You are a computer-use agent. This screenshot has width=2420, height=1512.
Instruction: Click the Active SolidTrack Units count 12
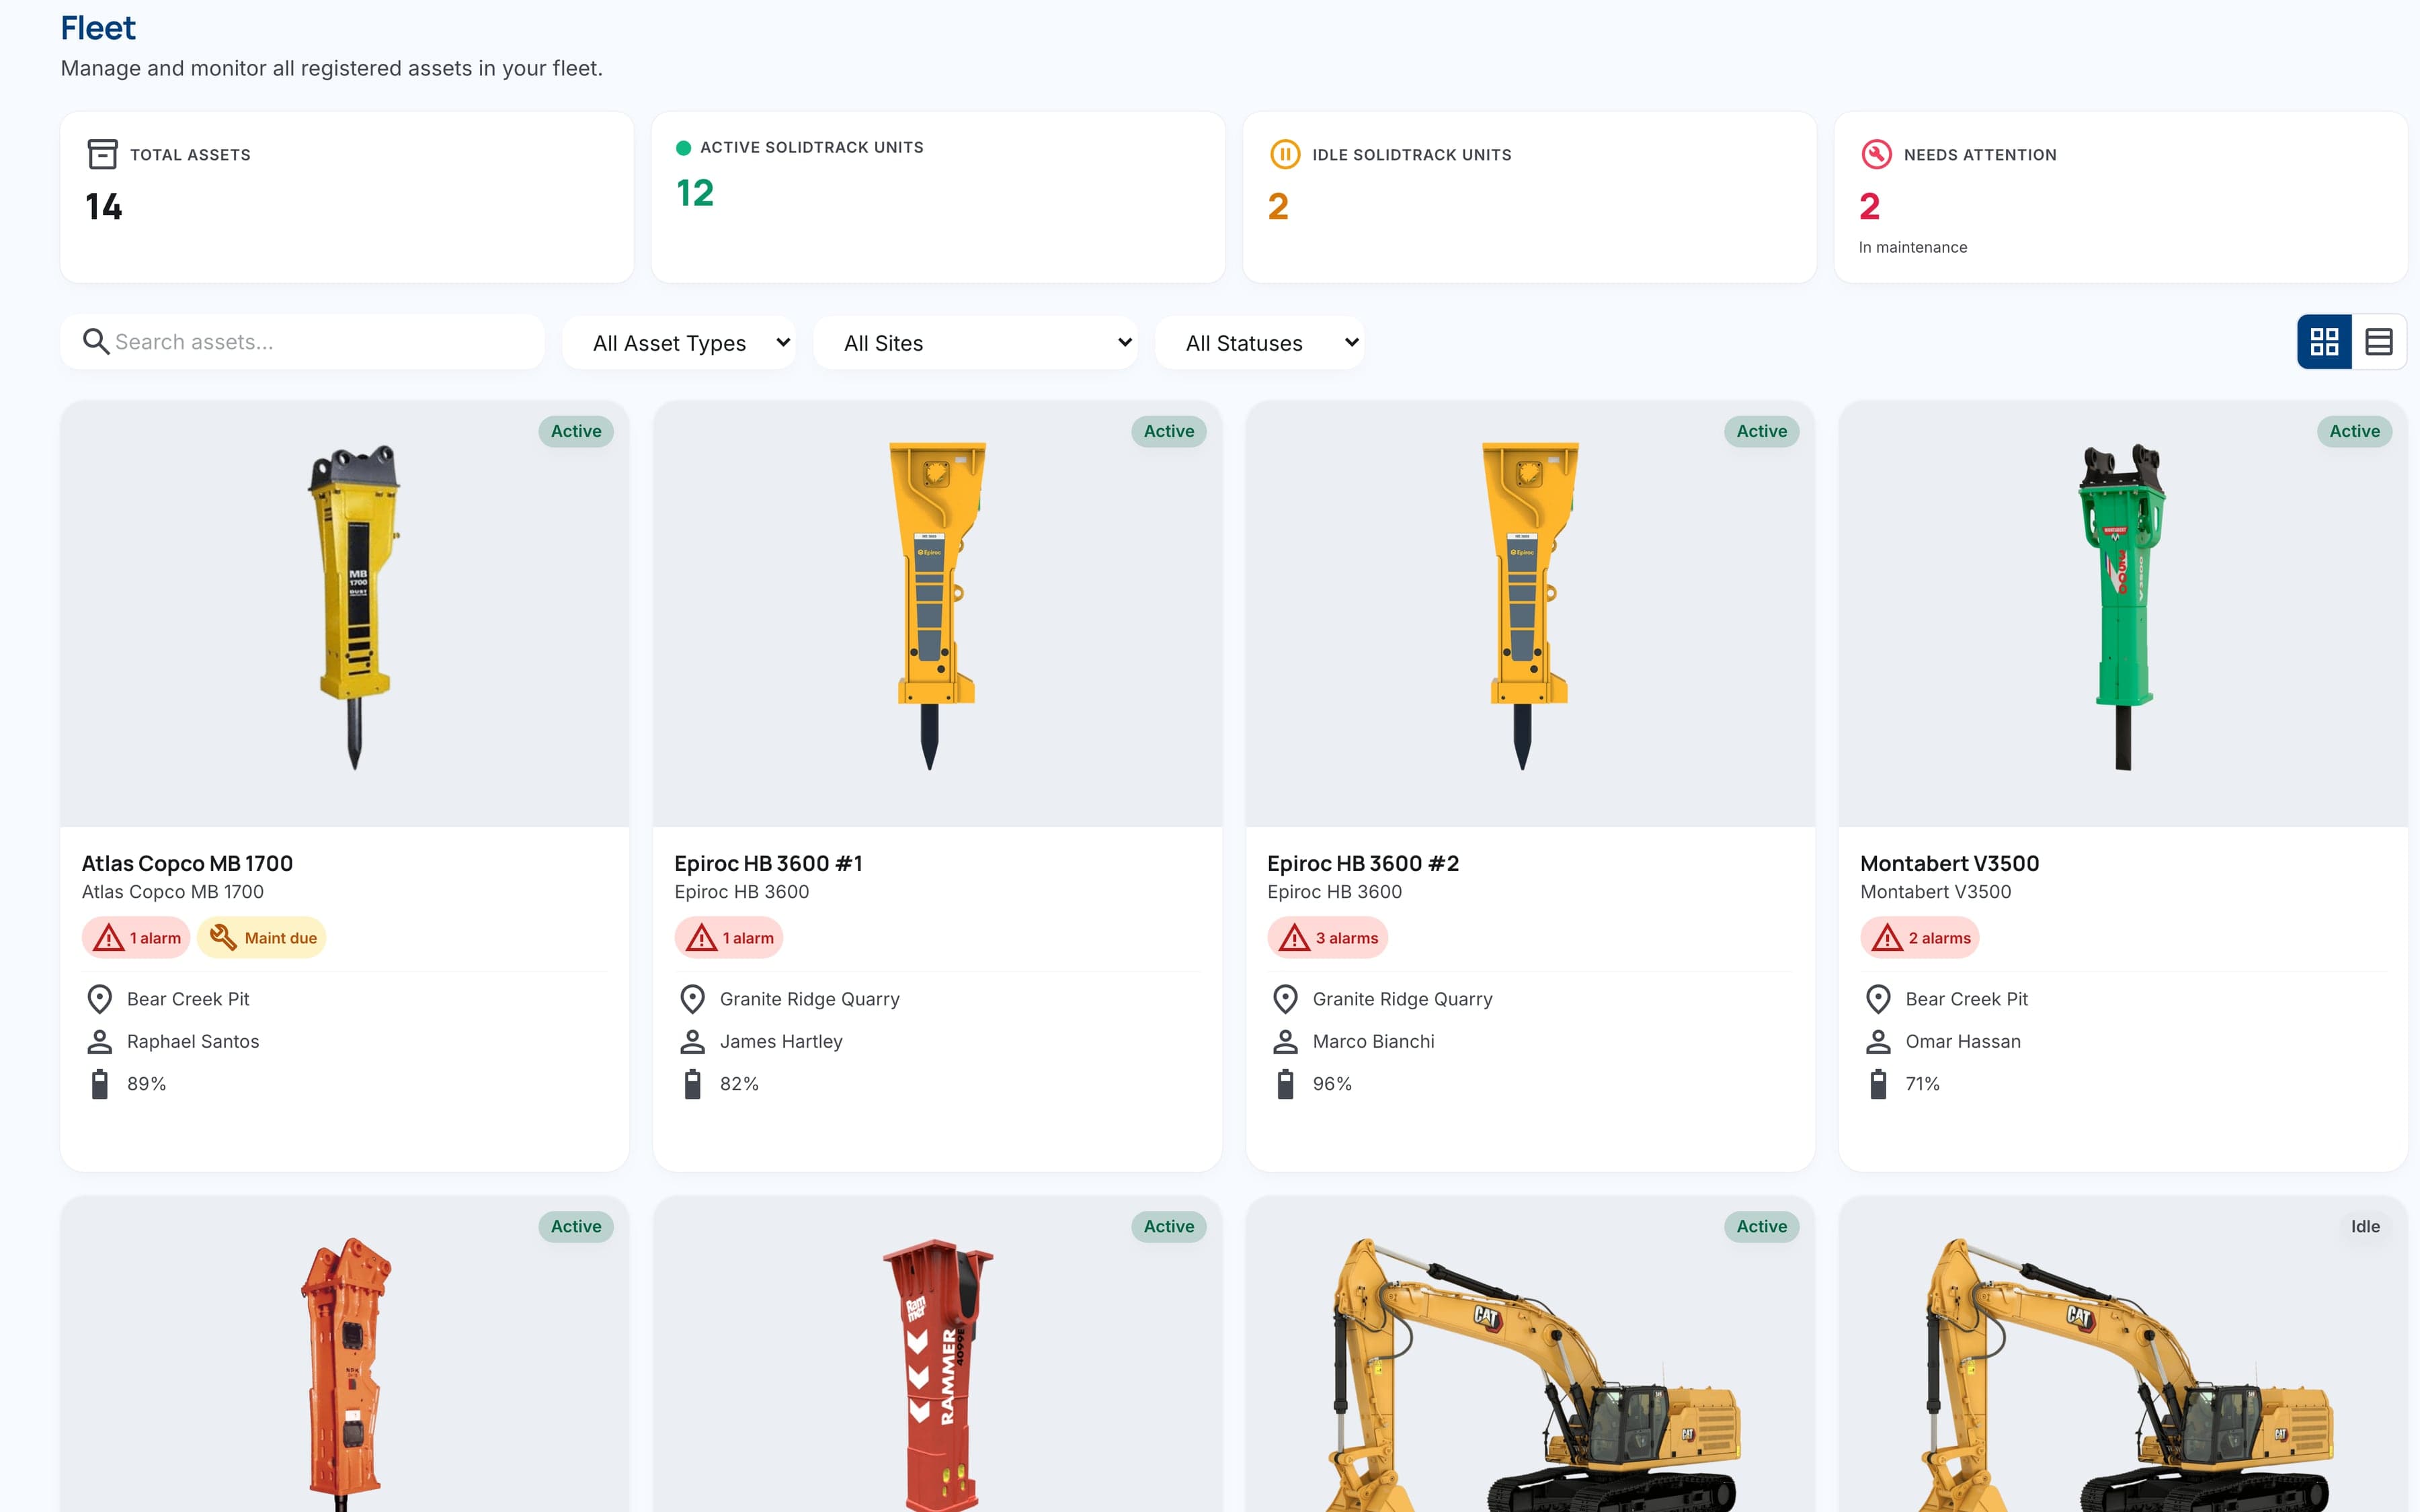(x=695, y=193)
